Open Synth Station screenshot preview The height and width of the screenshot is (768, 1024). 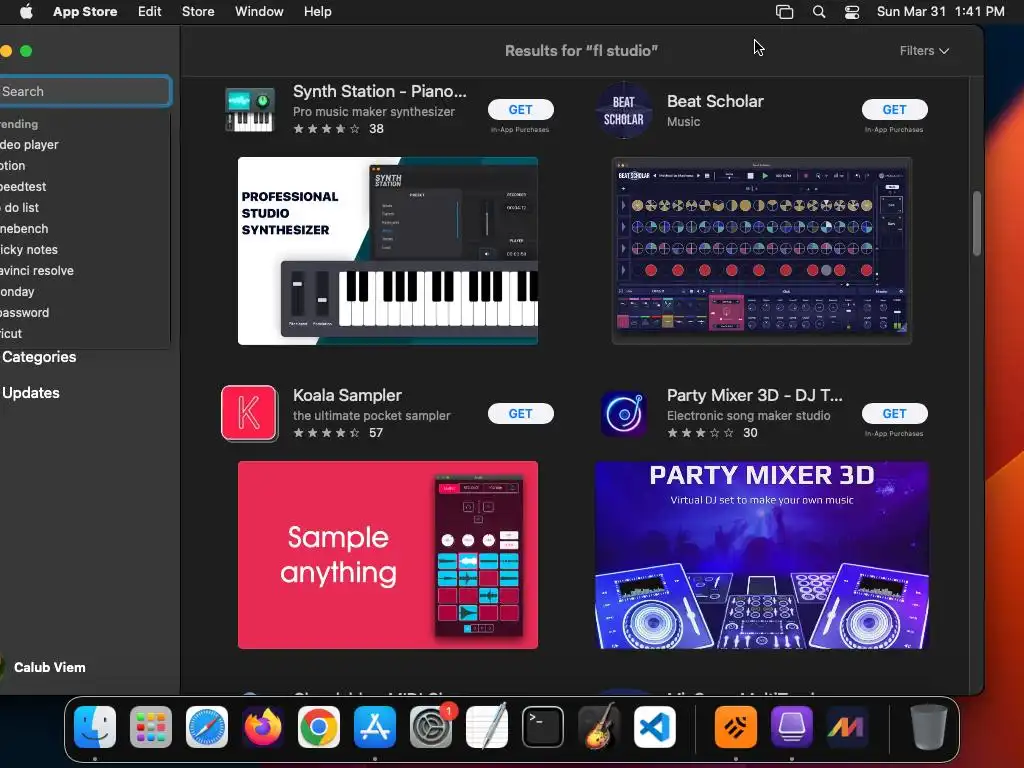(388, 251)
